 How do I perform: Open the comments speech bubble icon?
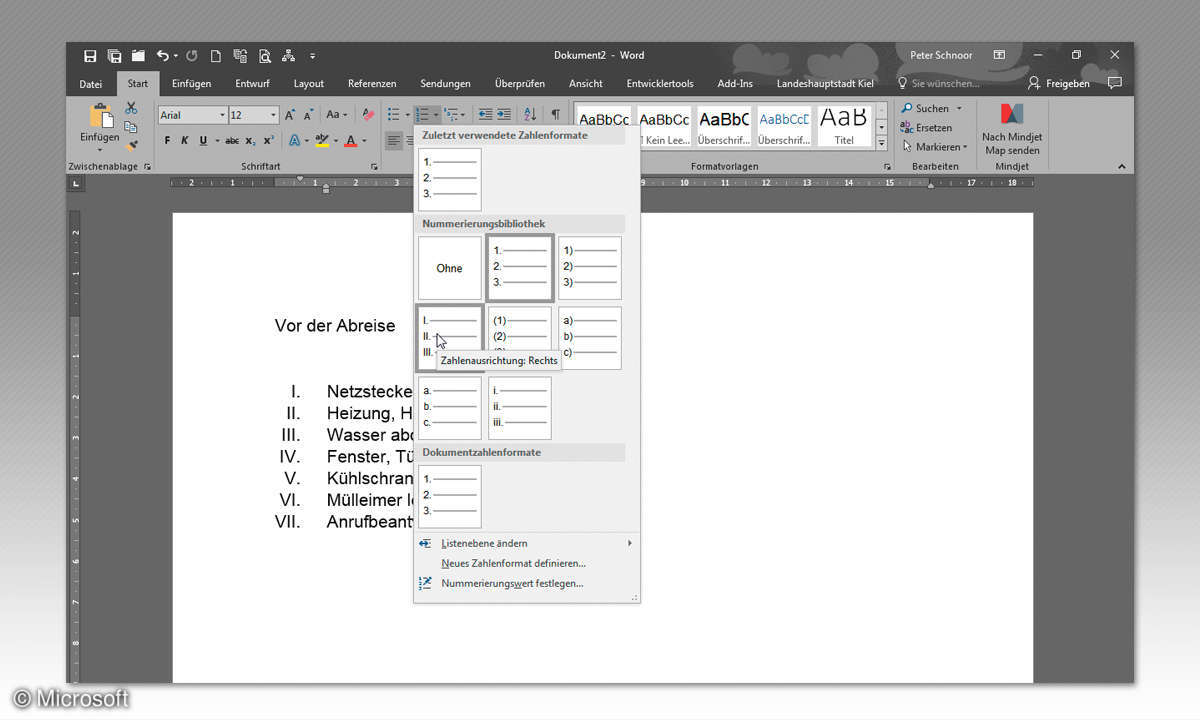pyautogui.click(x=1114, y=83)
